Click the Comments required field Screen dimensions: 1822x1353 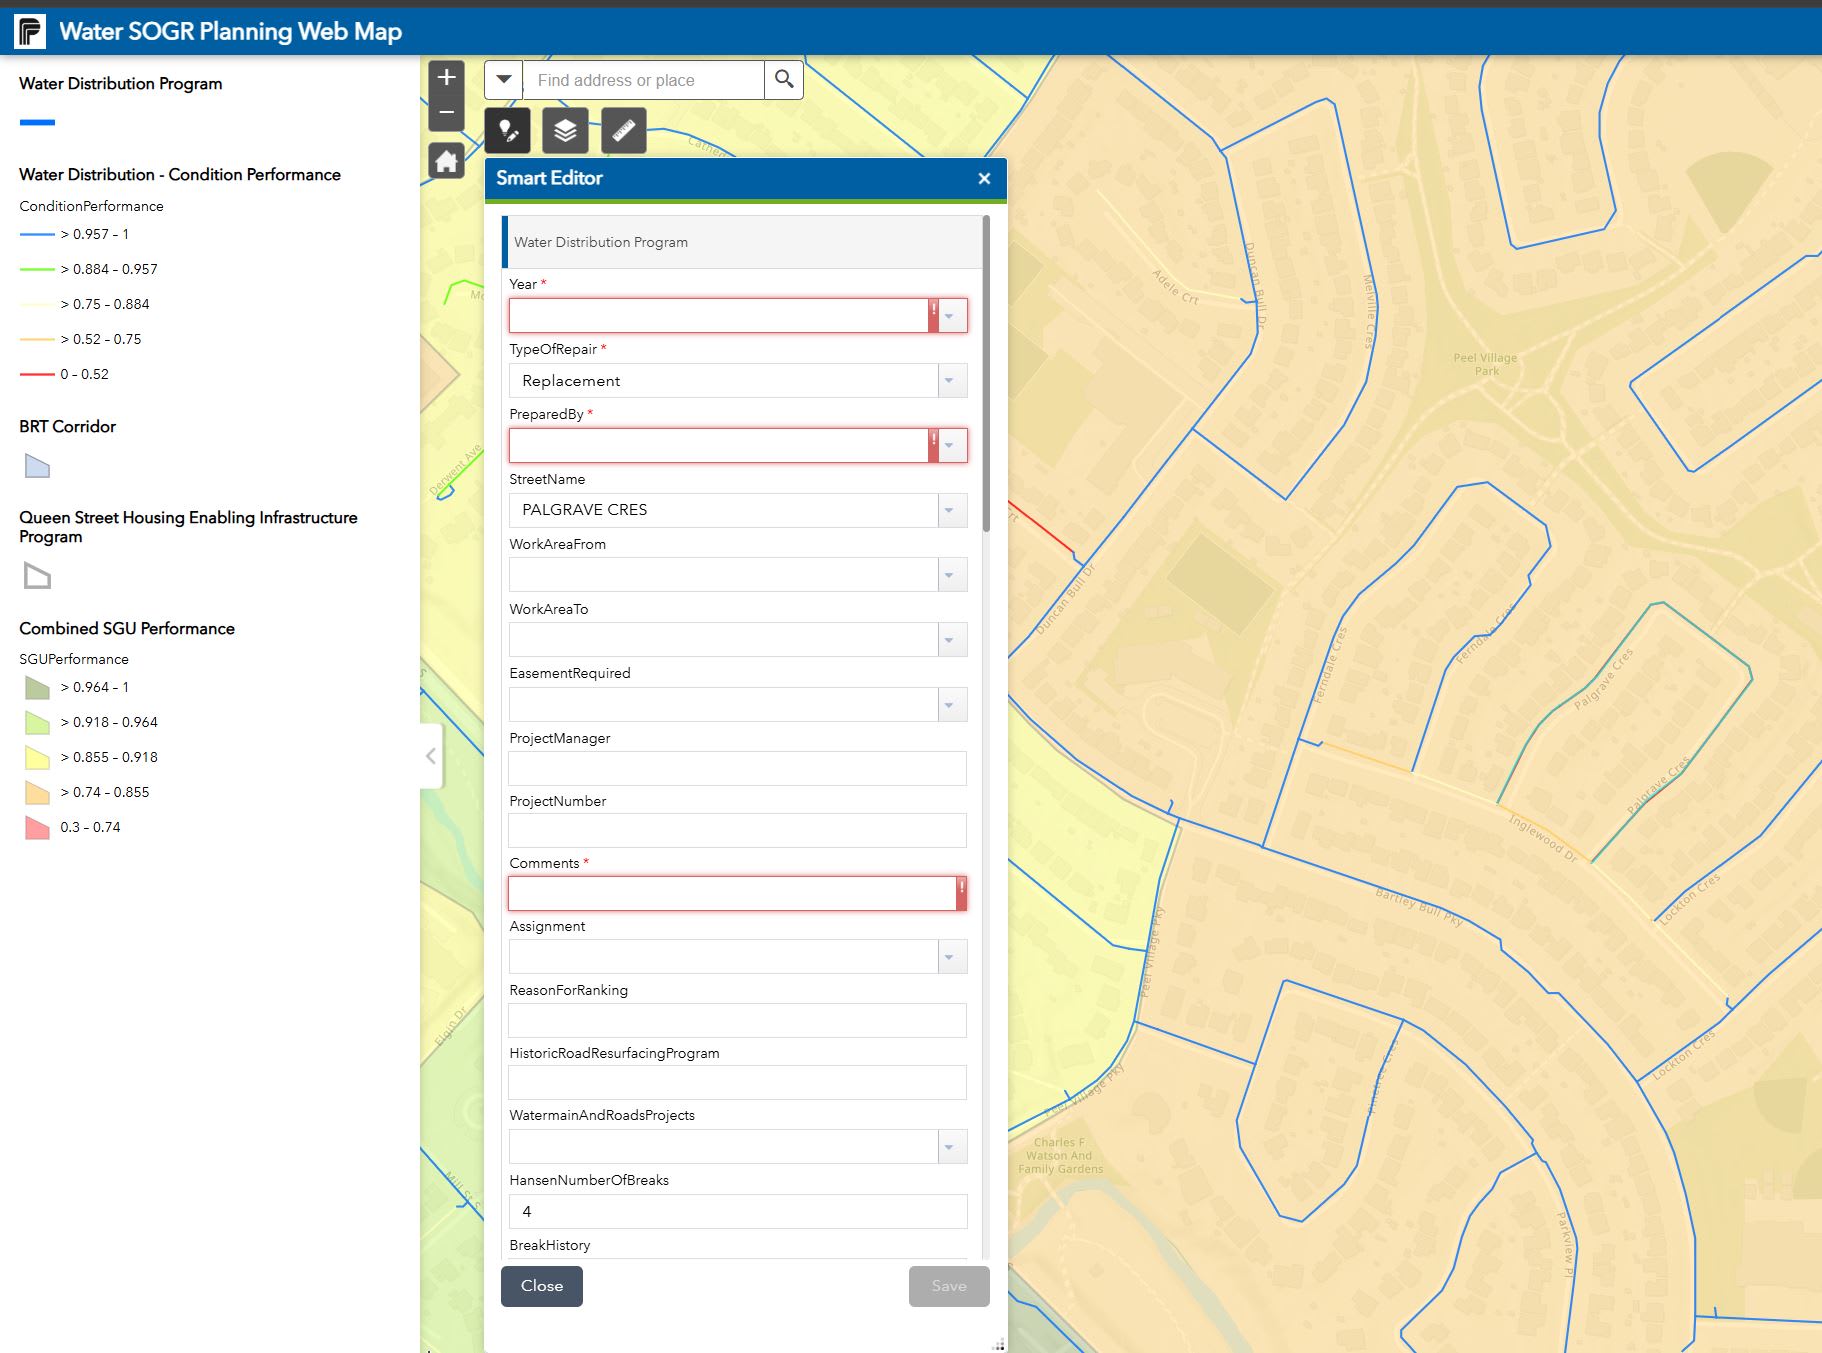click(x=738, y=893)
